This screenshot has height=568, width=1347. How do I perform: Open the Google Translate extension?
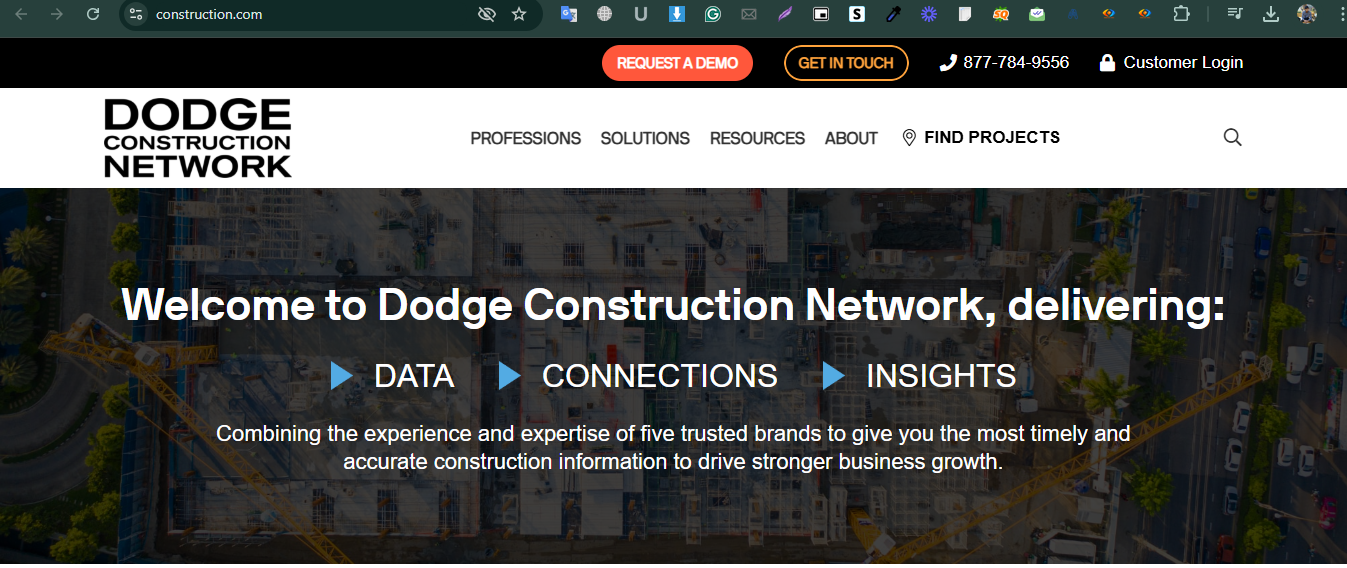tap(569, 14)
